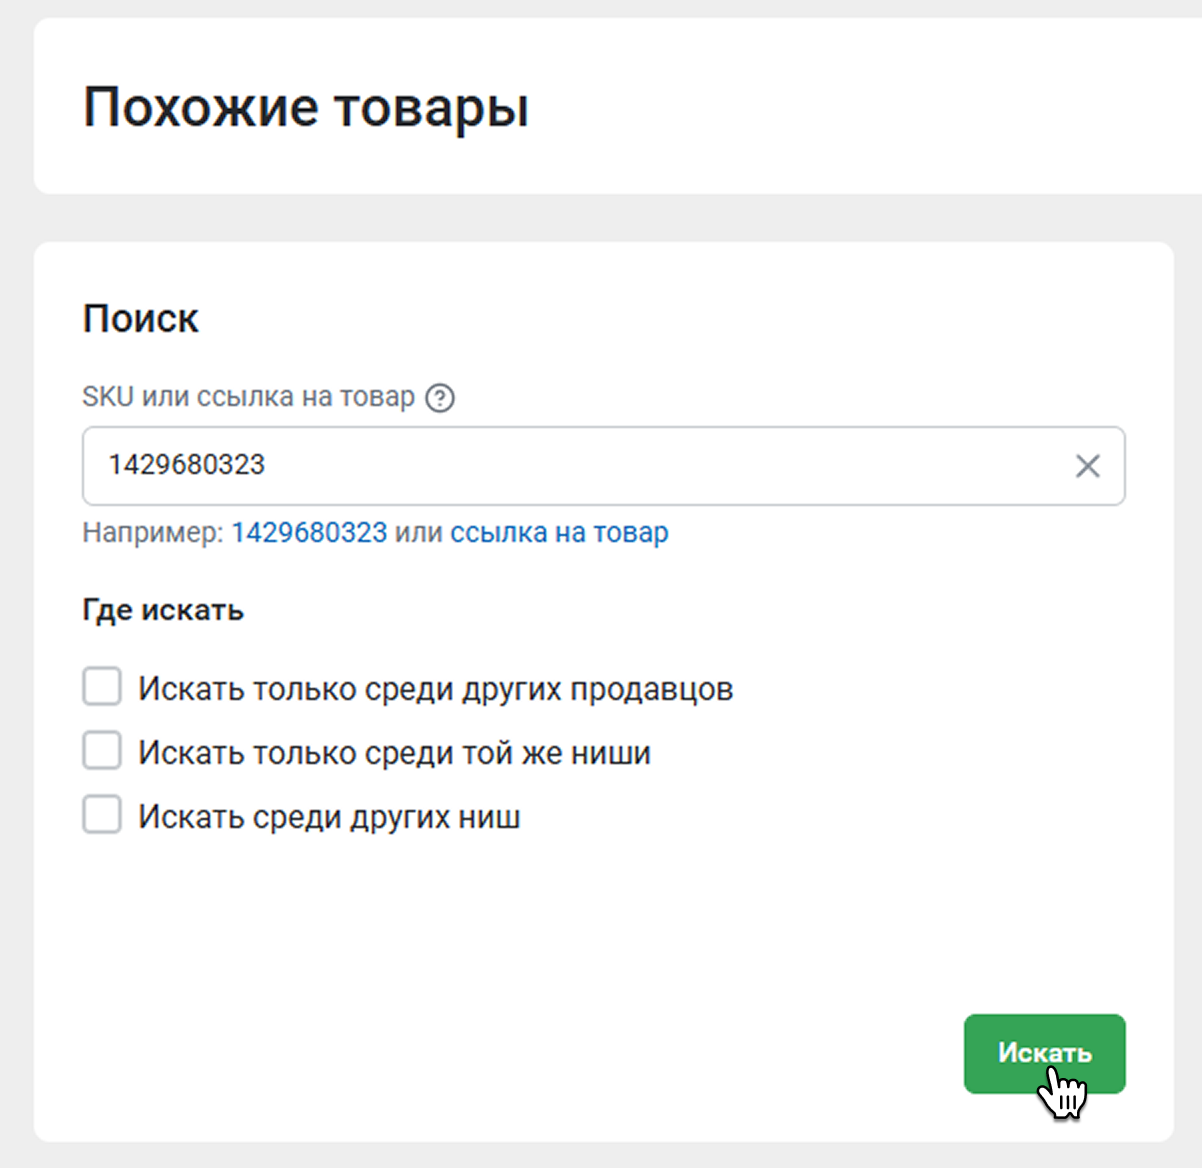Click the "Поиск" section heading
This screenshot has height=1168, width=1202.
tap(141, 319)
